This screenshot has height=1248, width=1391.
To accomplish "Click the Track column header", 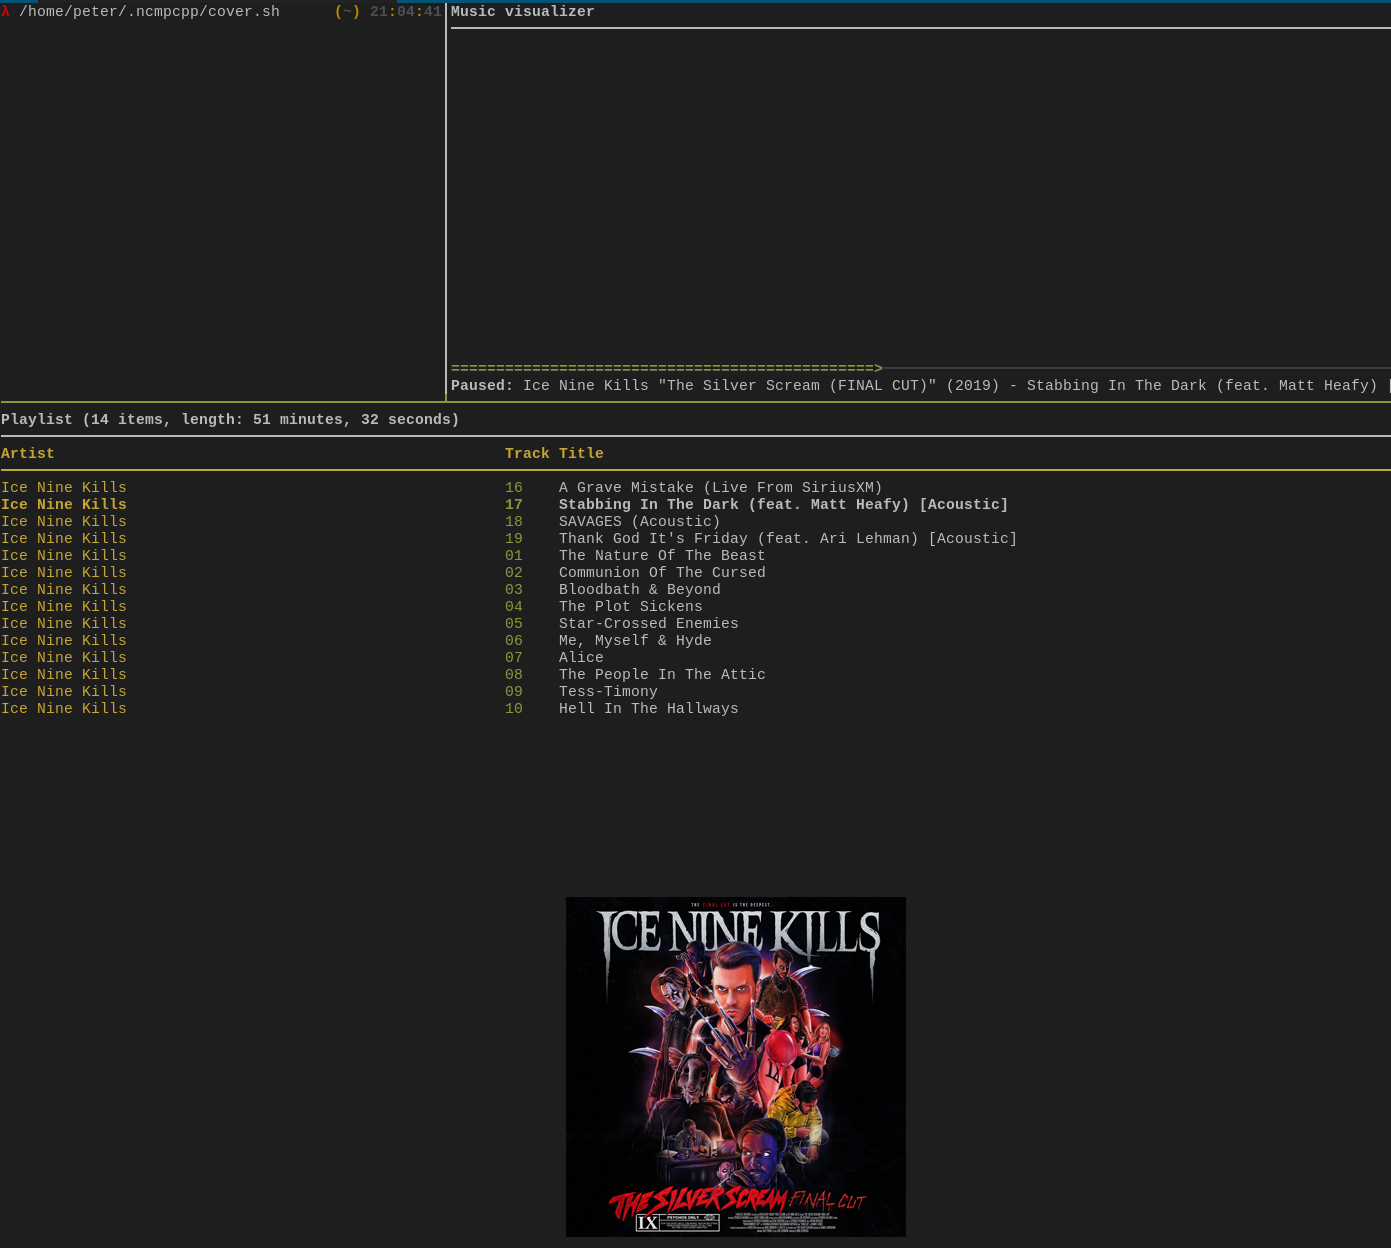I will 527,453.
